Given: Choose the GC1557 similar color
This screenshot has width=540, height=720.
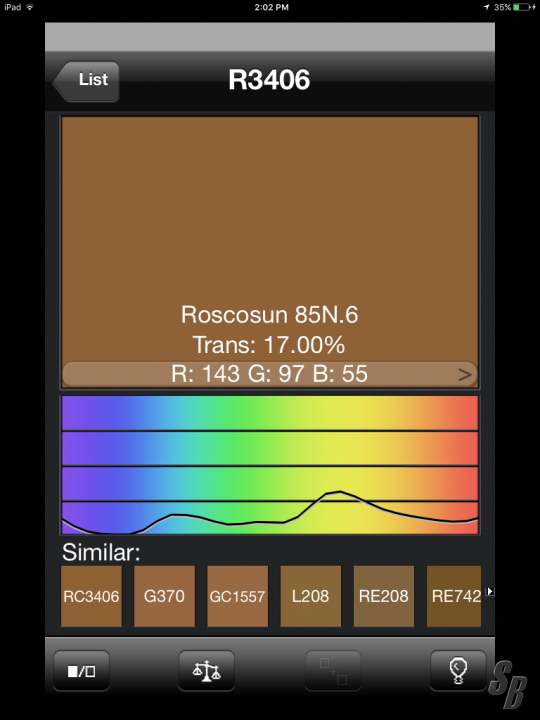Looking at the screenshot, I should click(237, 596).
